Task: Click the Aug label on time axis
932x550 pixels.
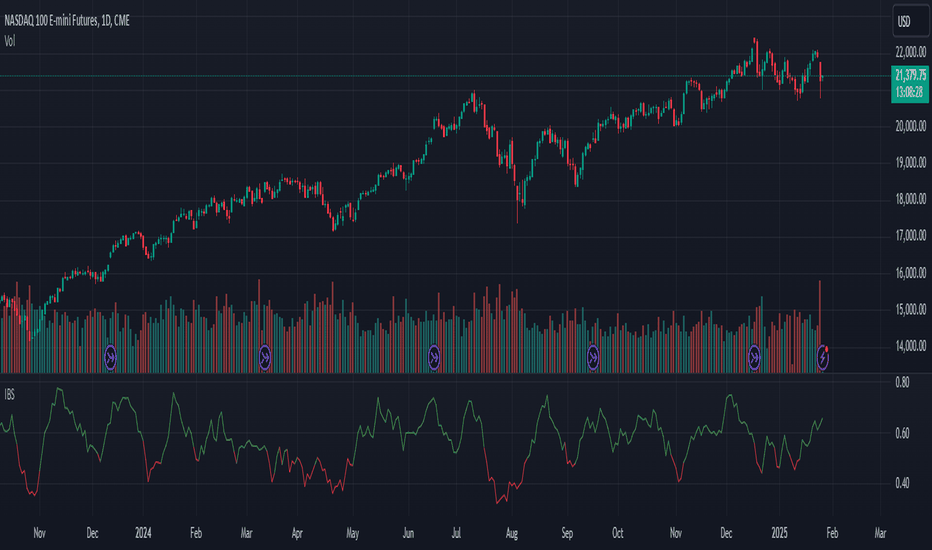Action: pos(512,533)
